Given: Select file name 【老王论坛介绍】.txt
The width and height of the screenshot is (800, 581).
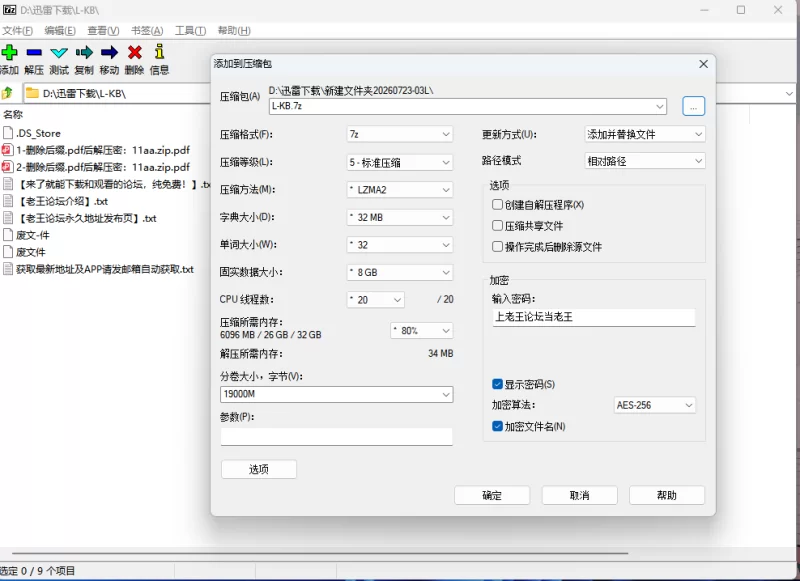Looking at the screenshot, I should pyautogui.click(x=62, y=201).
